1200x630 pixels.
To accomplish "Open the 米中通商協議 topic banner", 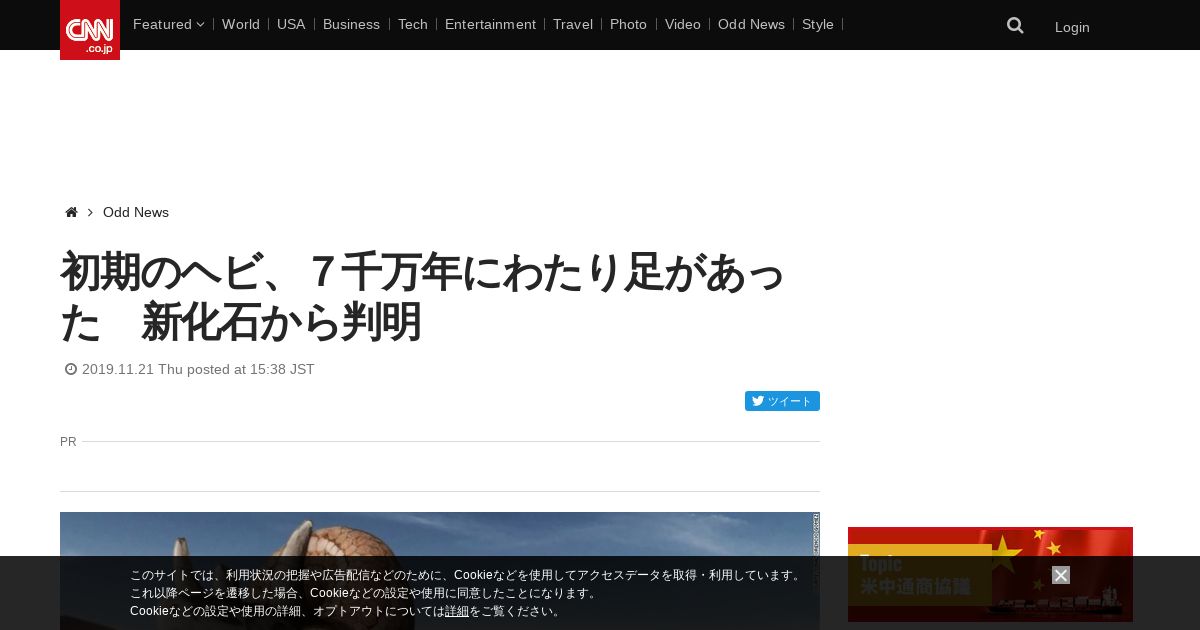I will point(990,574).
